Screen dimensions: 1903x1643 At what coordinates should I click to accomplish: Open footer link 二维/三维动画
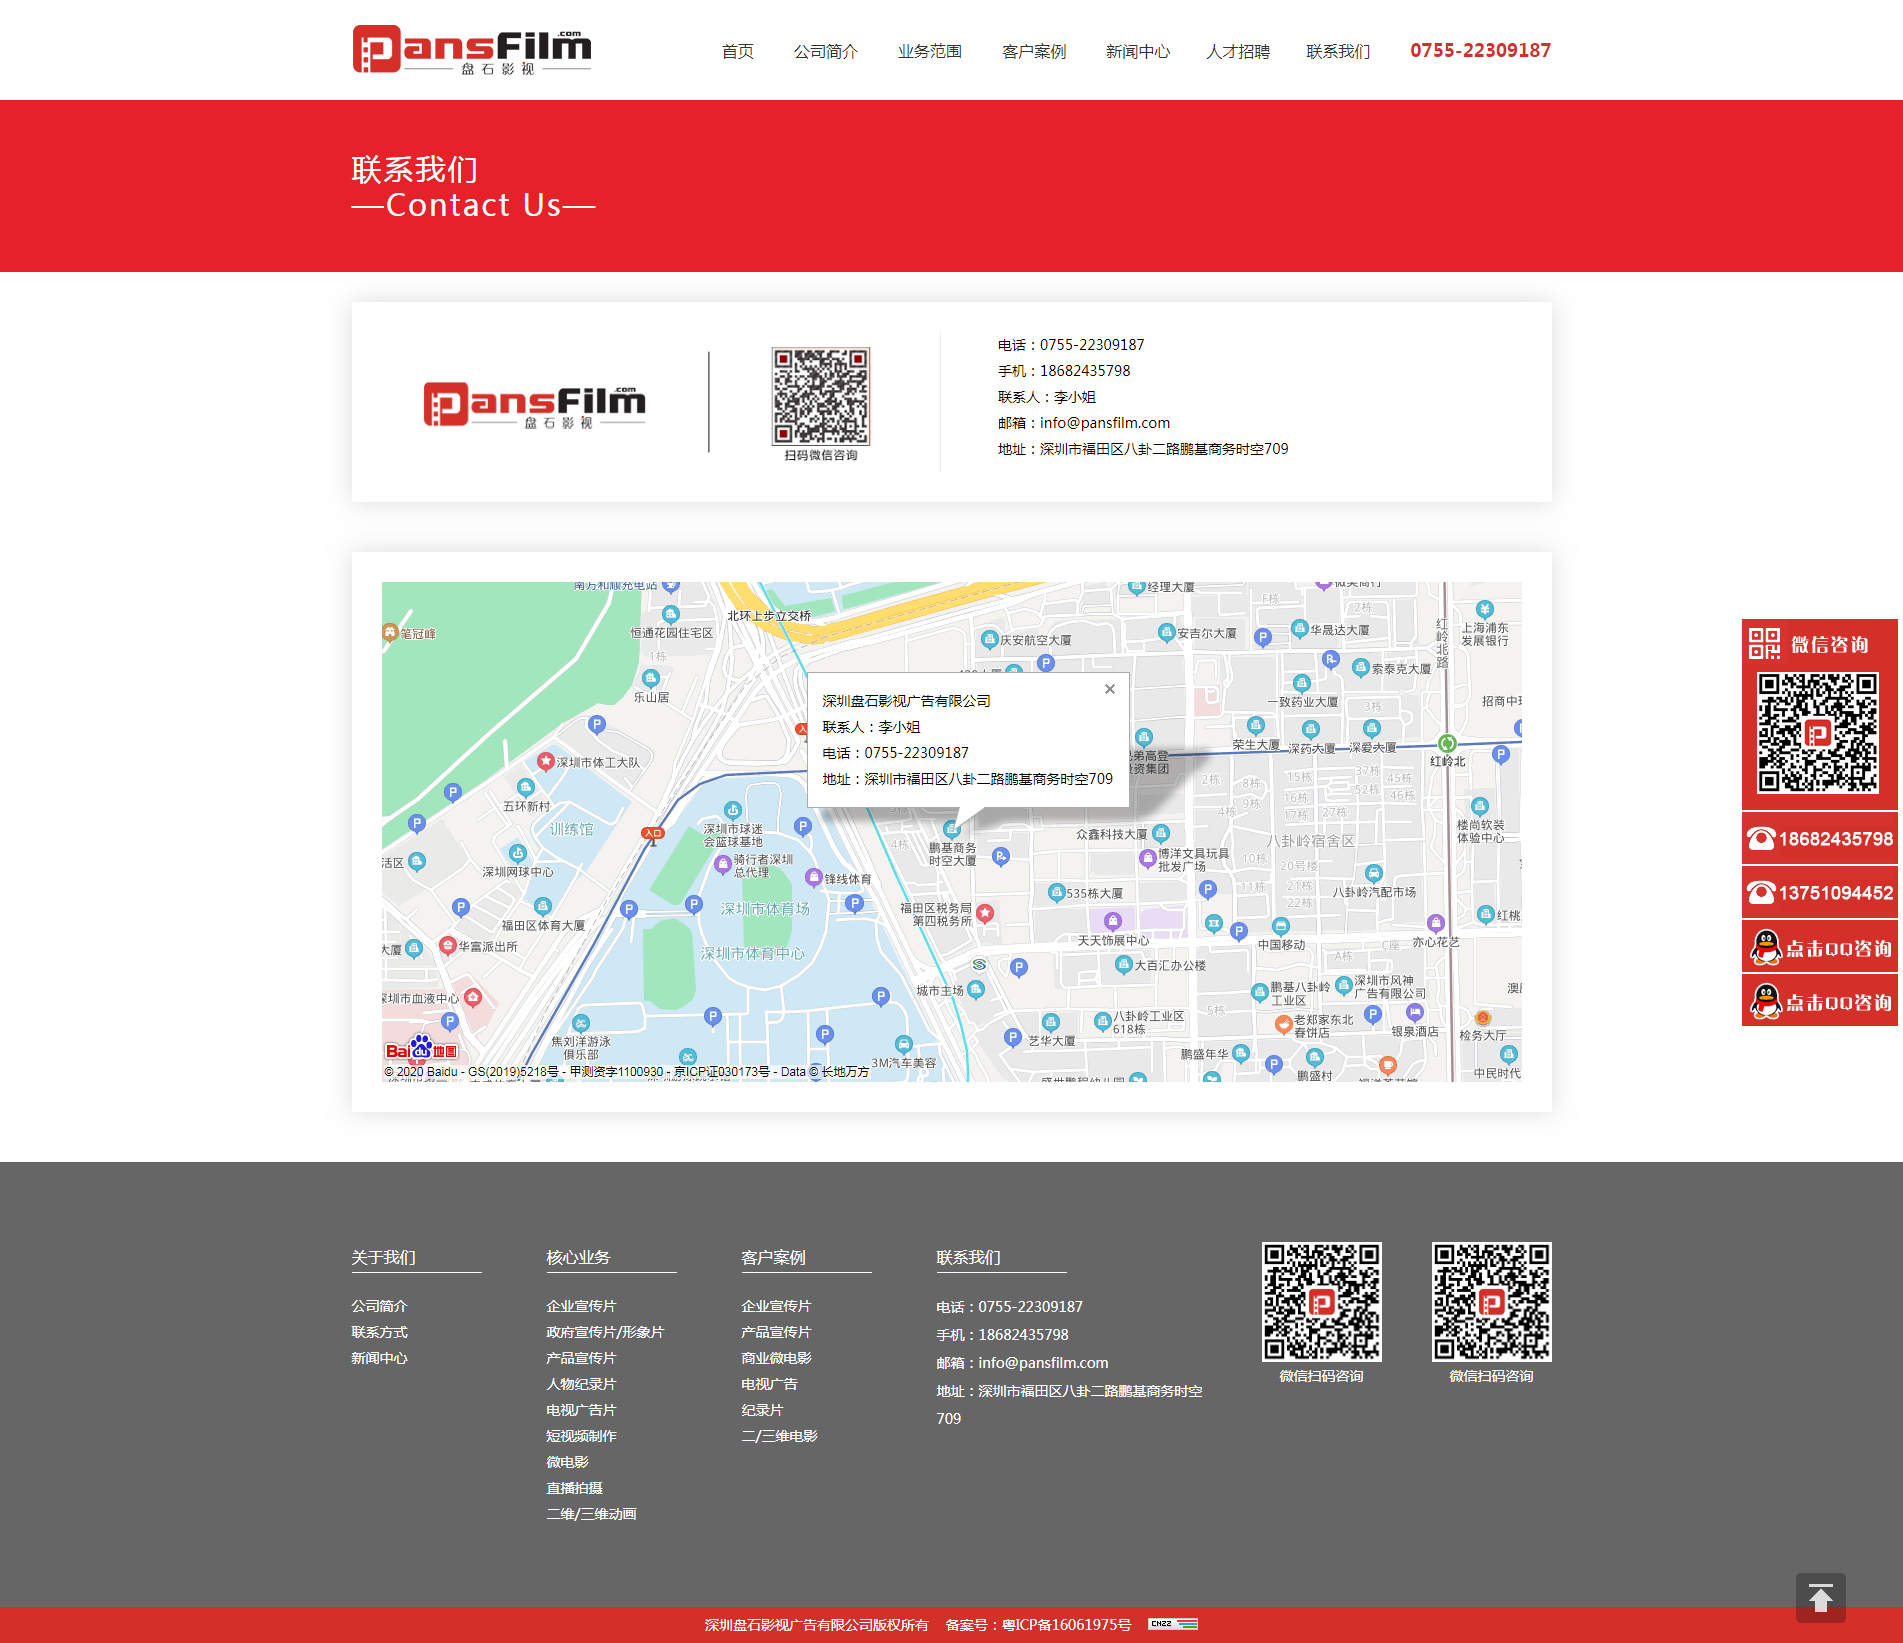click(591, 1514)
